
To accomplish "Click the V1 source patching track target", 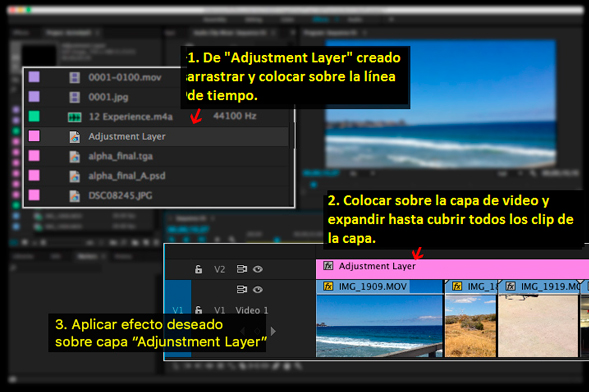I will [x=178, y=310].
